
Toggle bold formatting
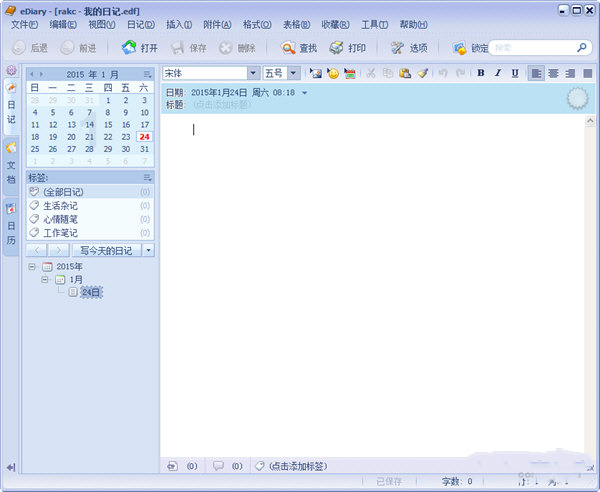(x=481, y=73)
